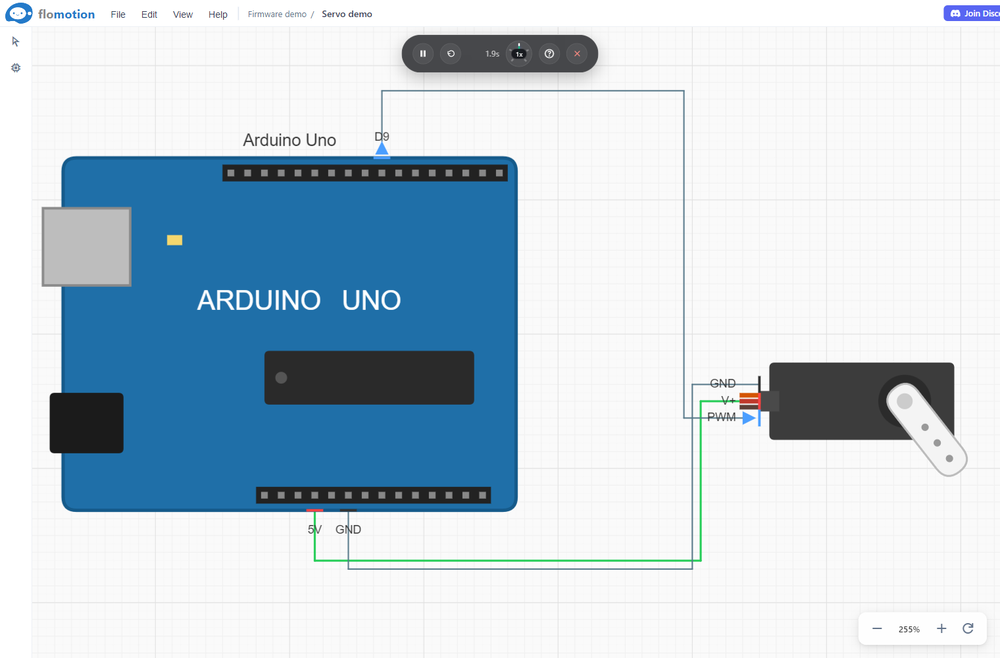The image size is (1000, 658).
Task: Select the Arduino board by ARDUINO UNO text
Action: click(298, 300)
